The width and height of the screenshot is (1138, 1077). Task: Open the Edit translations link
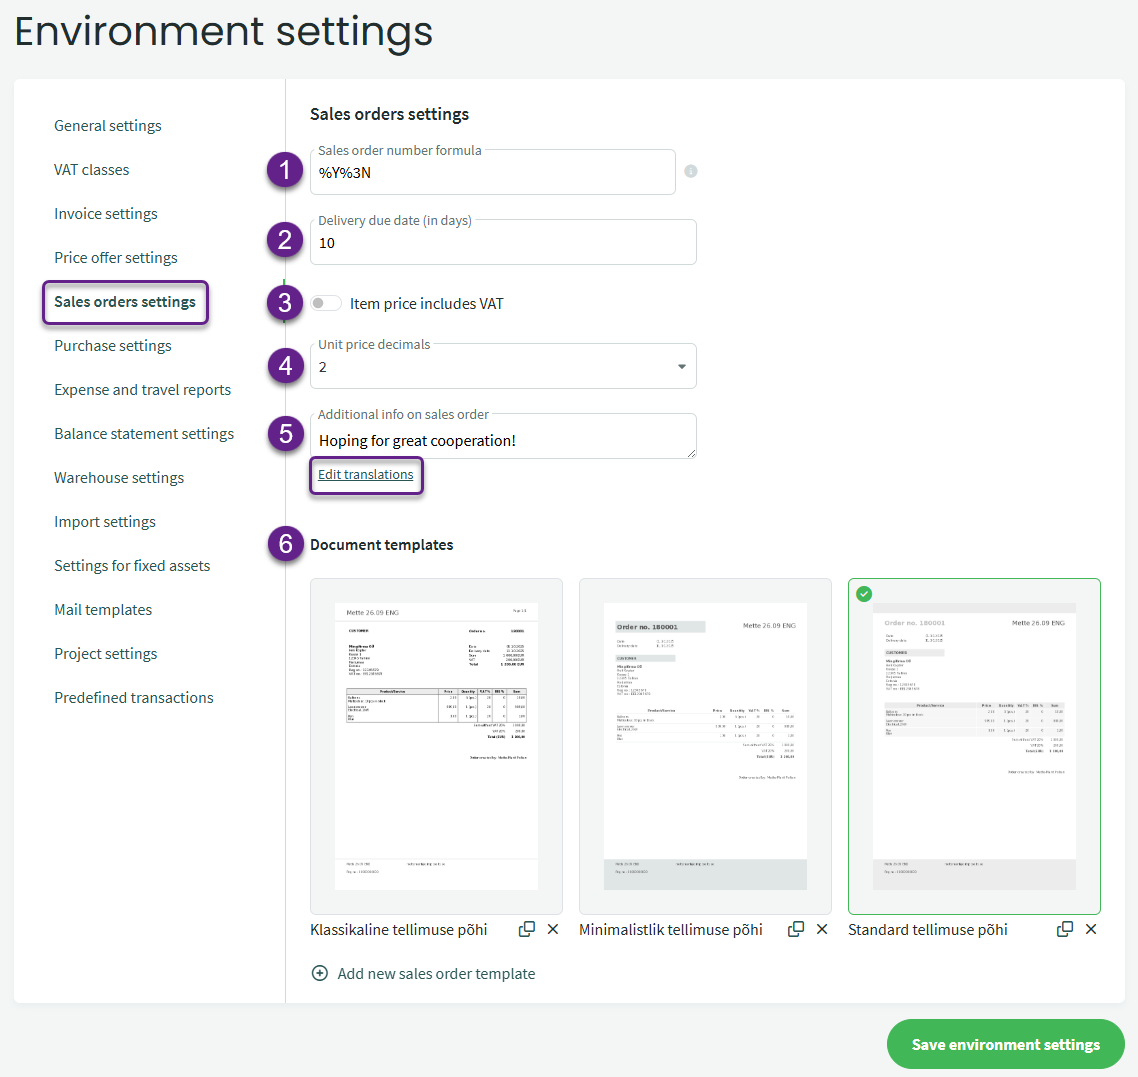(366, 474)
